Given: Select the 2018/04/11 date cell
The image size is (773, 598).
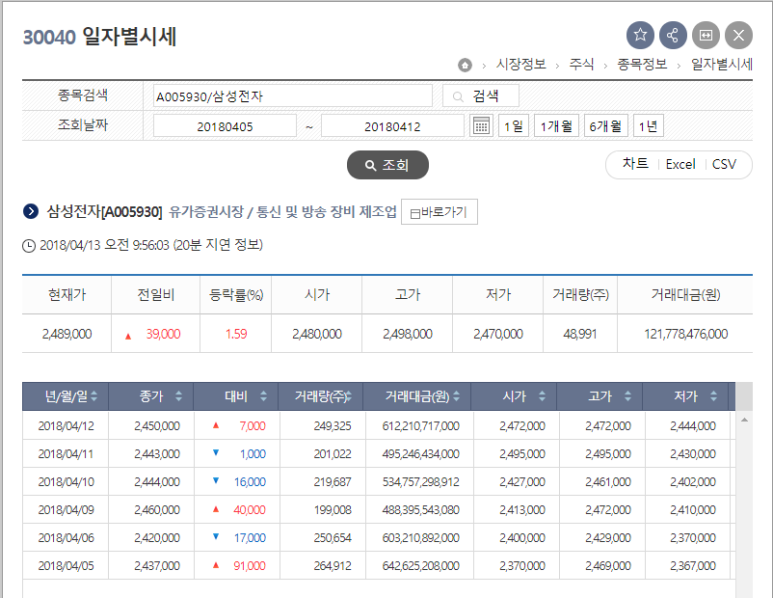Looking at the screenshot, I should tap(66, 454).
